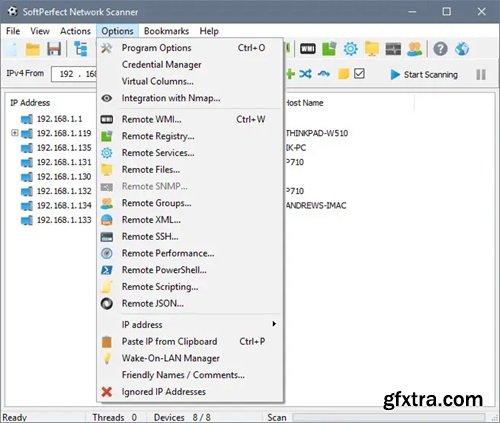Click the PowerShell icon in the menu

click(x=107, y=270)
